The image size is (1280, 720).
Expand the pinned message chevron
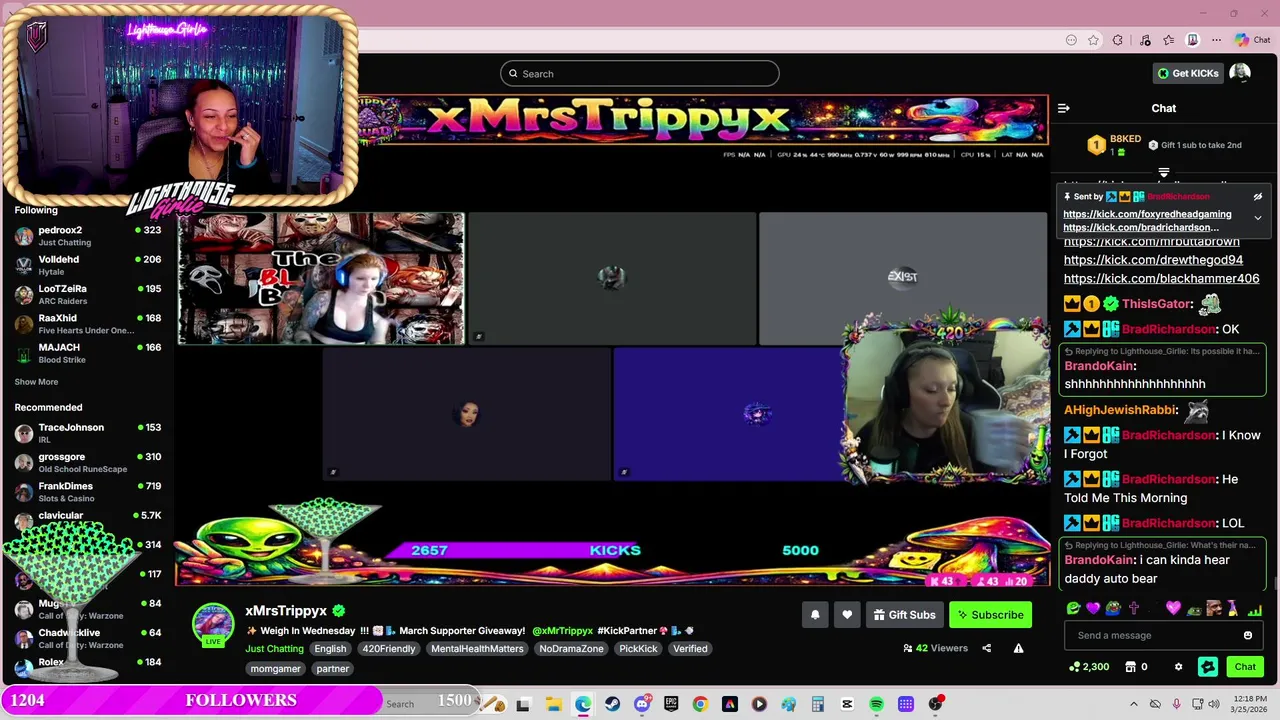1258,217
